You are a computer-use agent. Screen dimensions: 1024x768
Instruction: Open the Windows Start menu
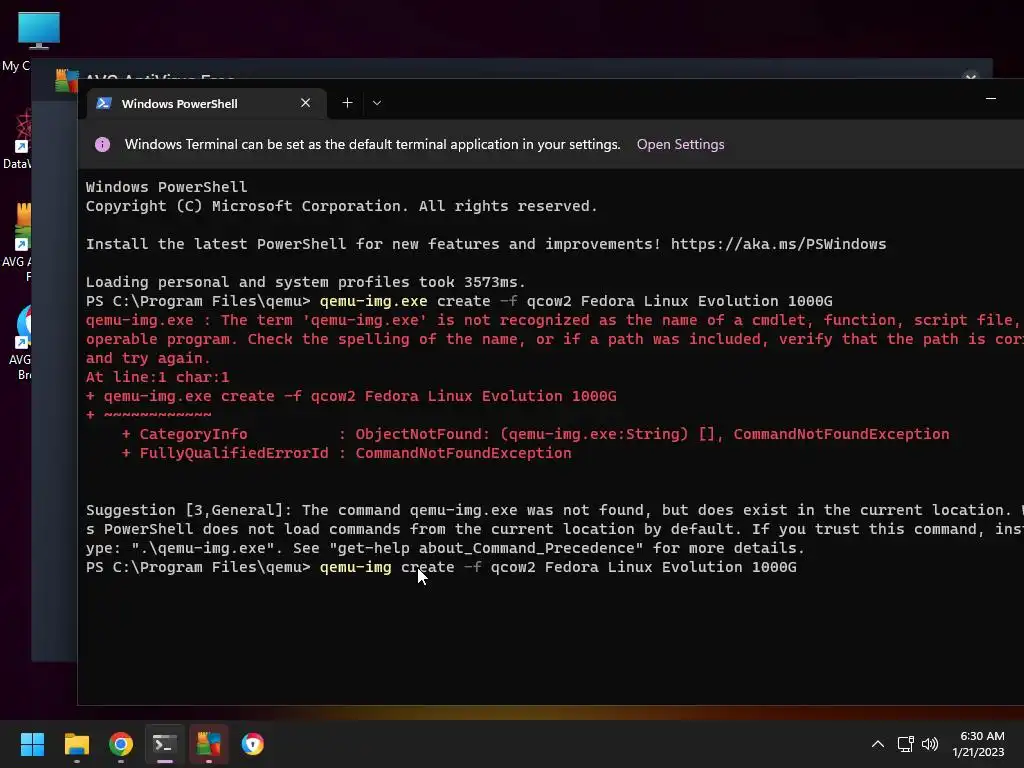coord(32,744)
